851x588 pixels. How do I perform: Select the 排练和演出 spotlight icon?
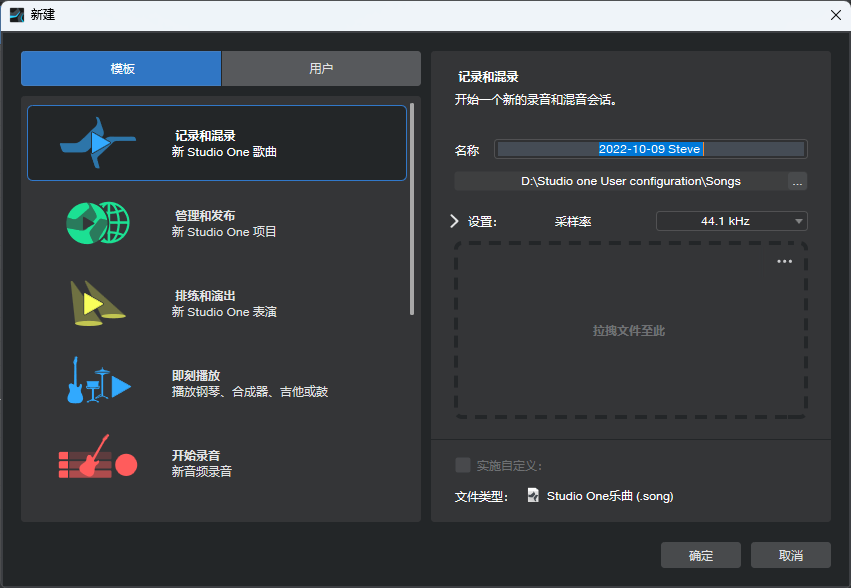click(98, 303)
